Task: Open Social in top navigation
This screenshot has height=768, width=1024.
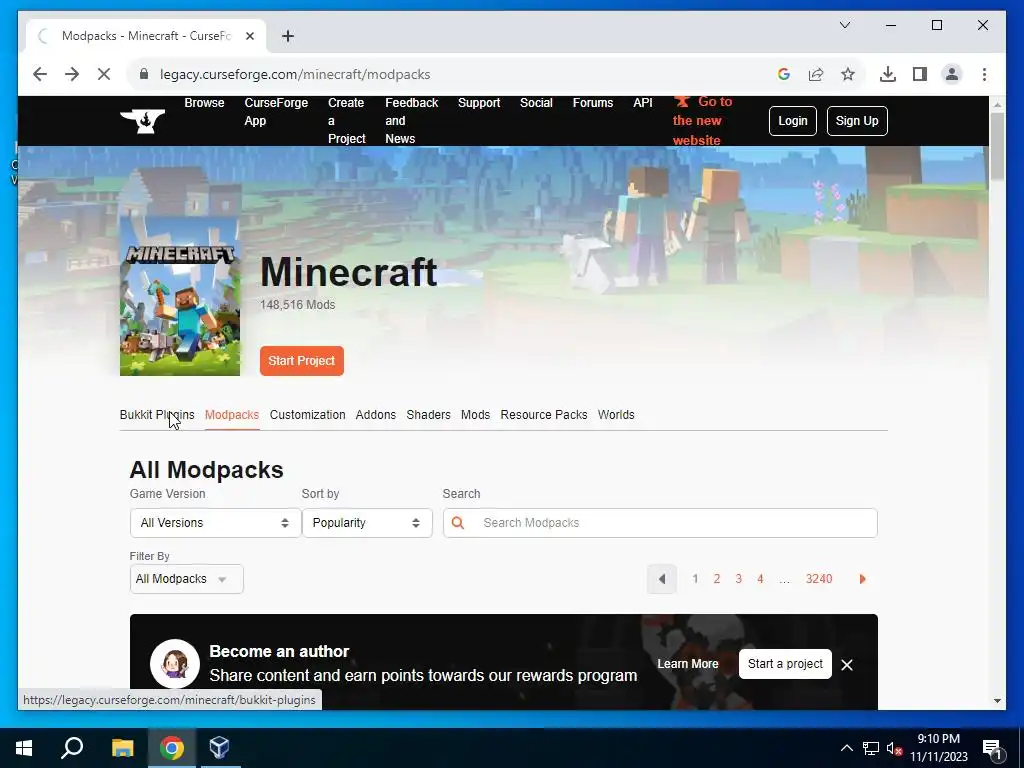Action: coord(536,103)
